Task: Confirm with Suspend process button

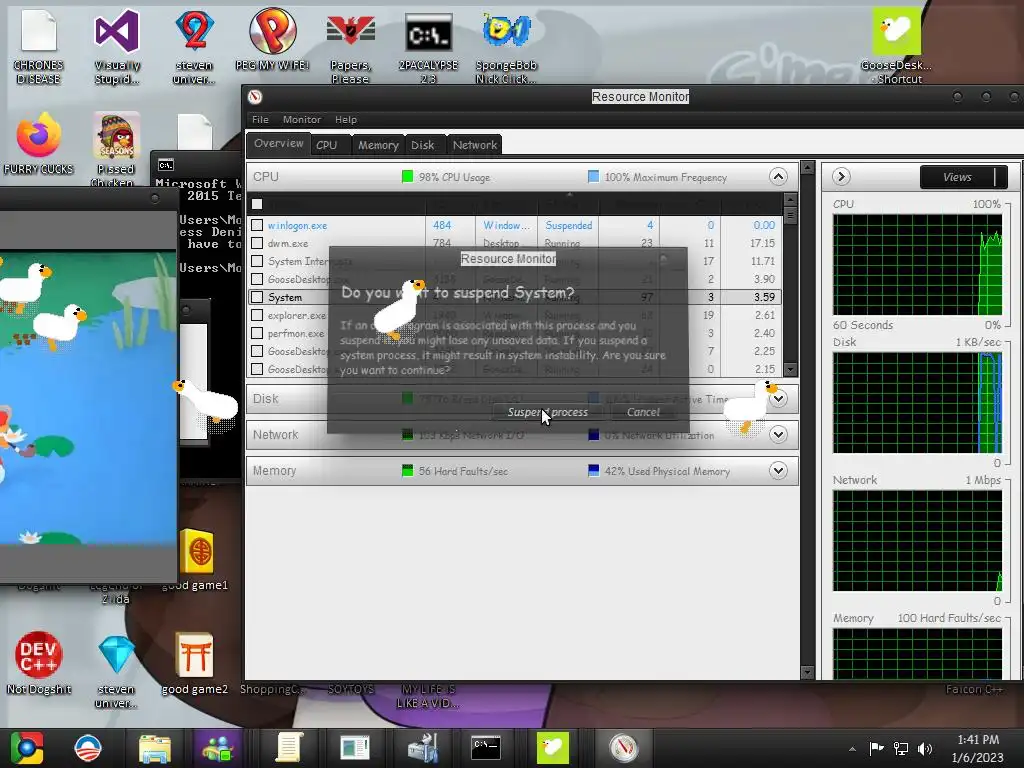Action: [547, 412]
